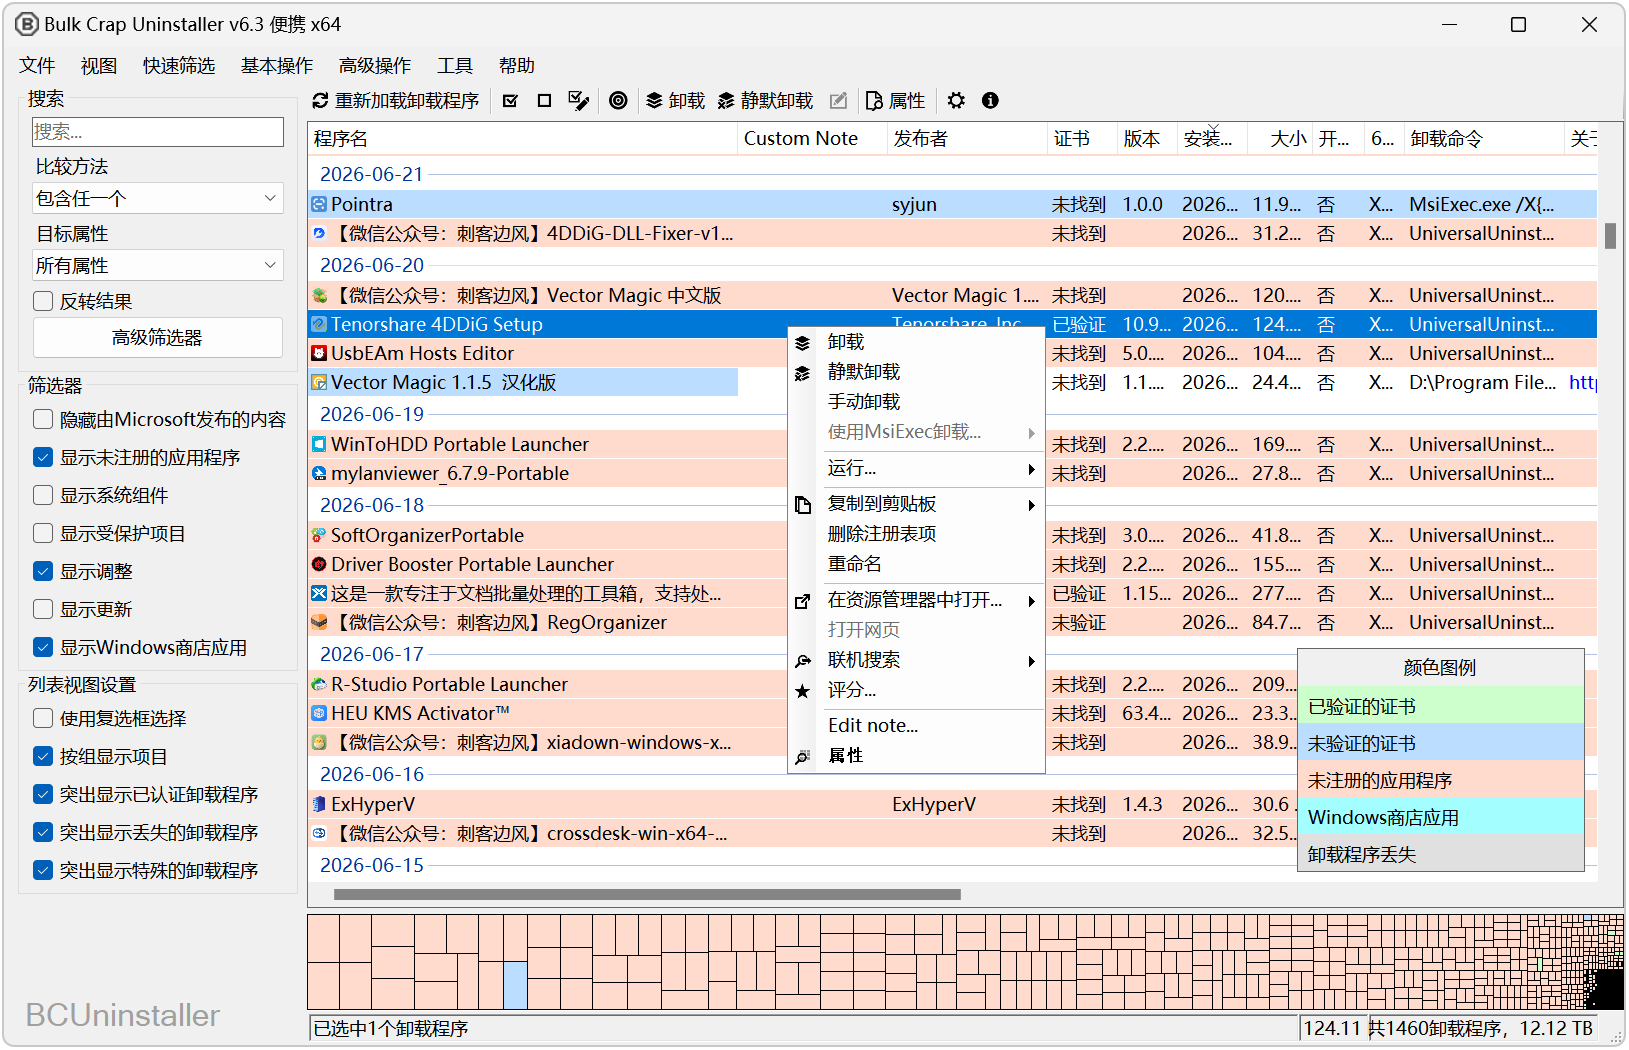
Task: Choose 删除注册表项 in the context menu
Action: point(916,534)
